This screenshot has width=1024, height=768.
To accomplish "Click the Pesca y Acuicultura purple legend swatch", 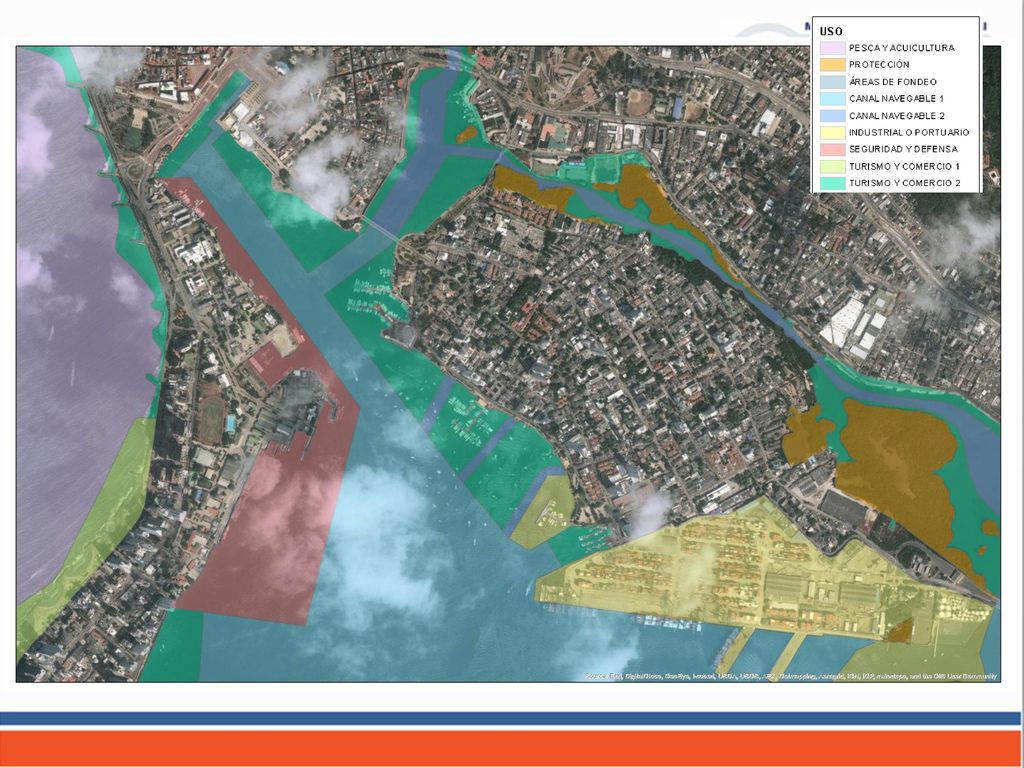I will click(x=832, y=48).
